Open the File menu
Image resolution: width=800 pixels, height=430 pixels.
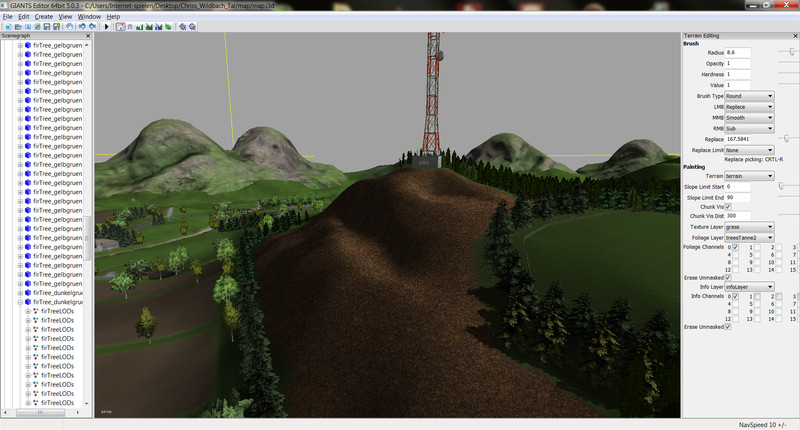click(x=8, y=17)
